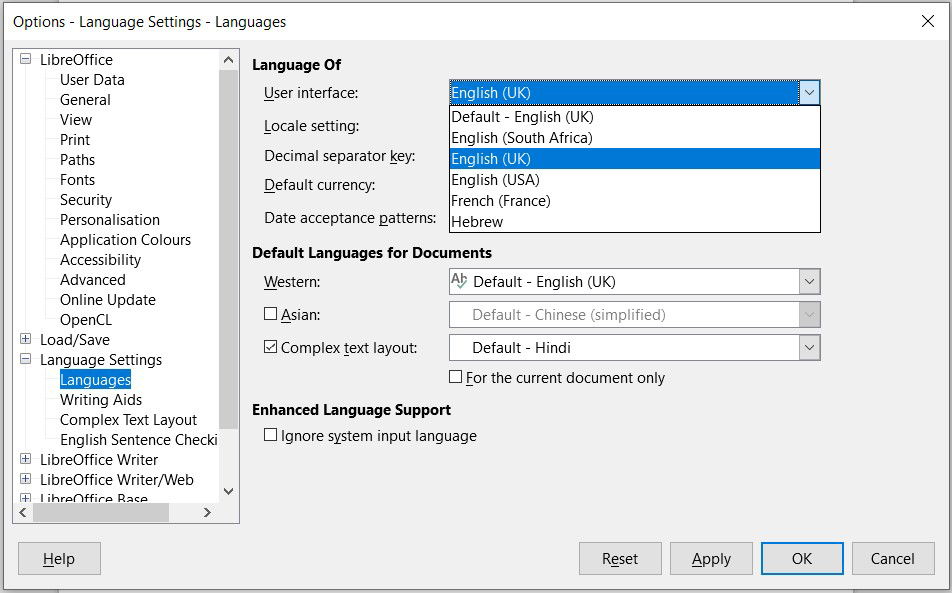
Task: Choose Default - English (UK) from list
Action: (x=634, y=117)
